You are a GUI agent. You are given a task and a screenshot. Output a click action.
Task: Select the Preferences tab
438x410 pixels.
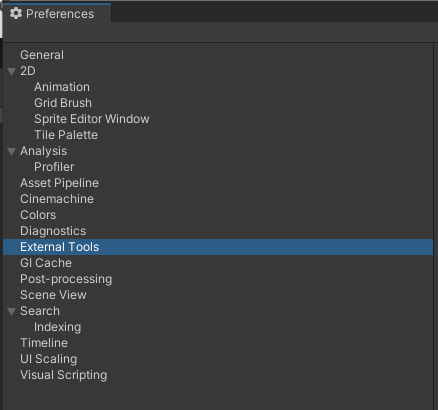point(57,13)
